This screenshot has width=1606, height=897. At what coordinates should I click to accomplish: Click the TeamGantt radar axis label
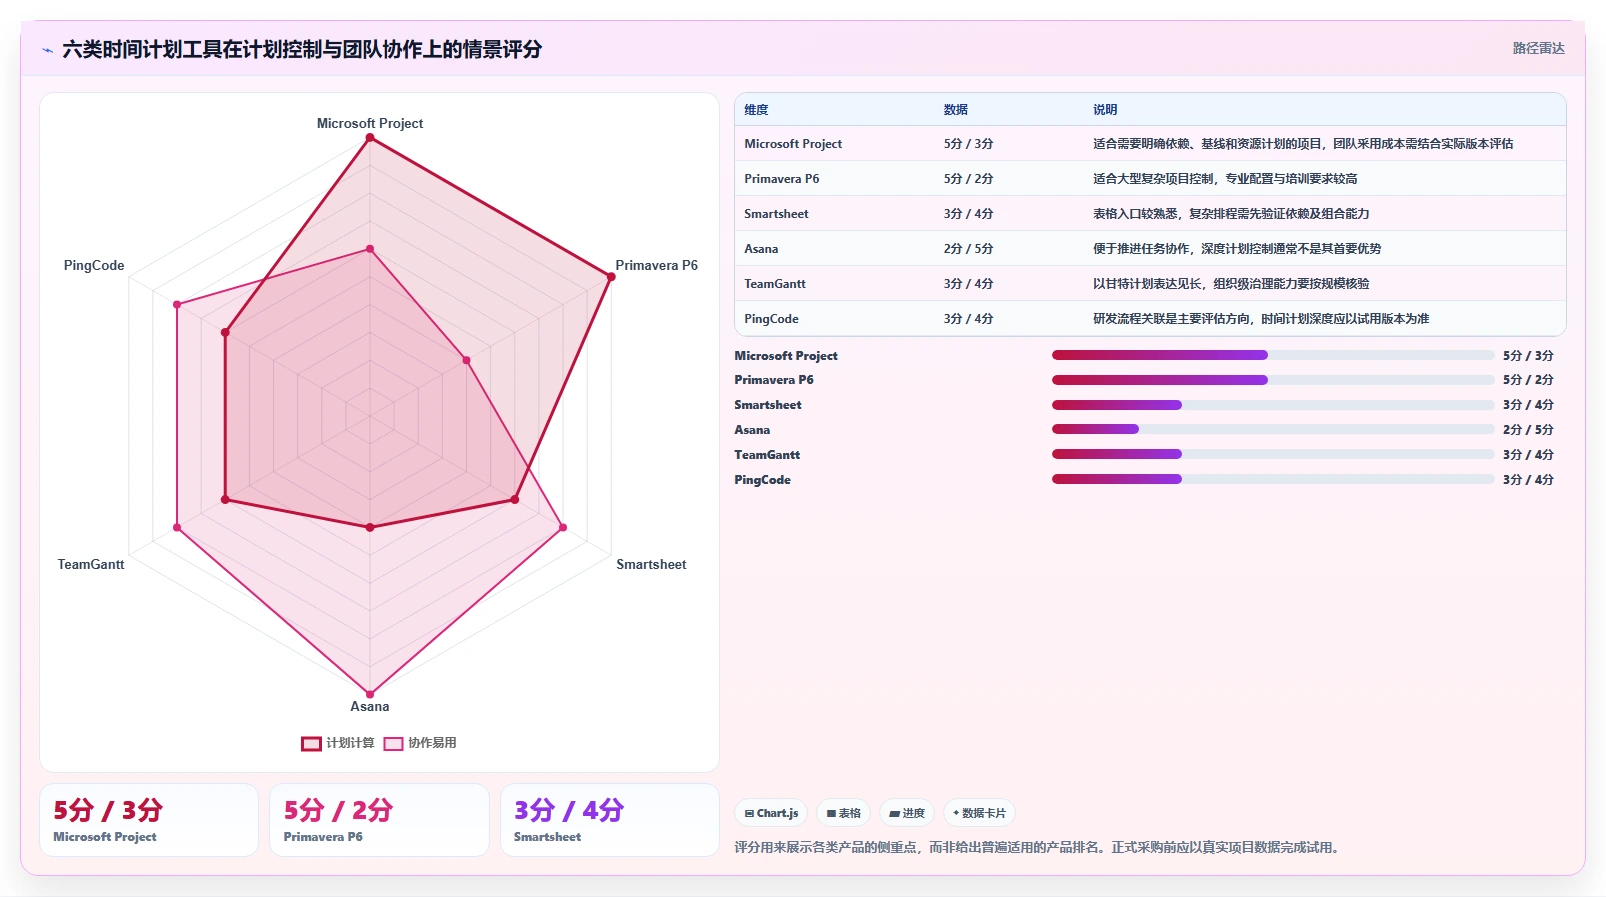click(x=91, y=564)
